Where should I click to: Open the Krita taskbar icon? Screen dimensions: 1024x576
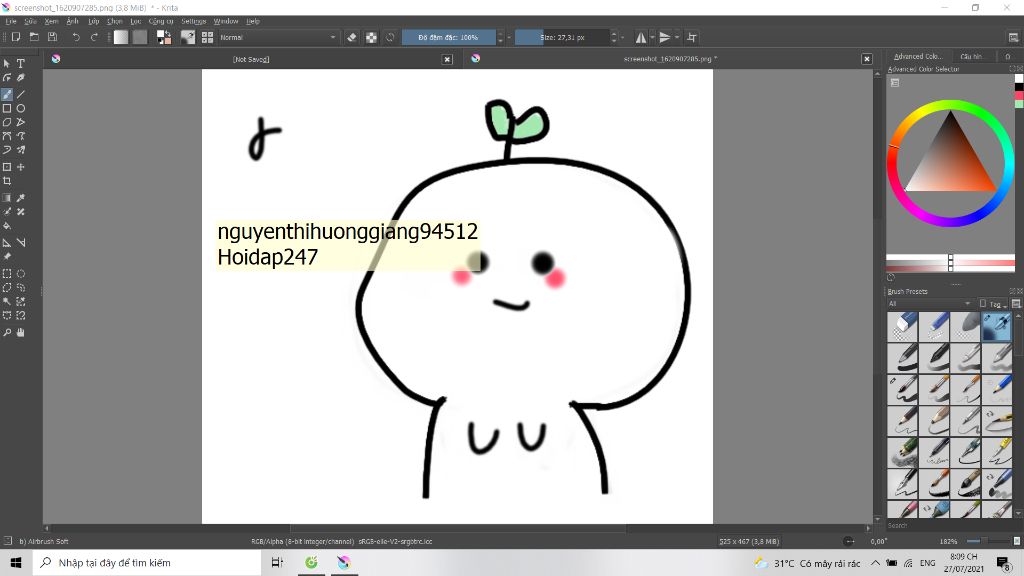pos(344,562)
